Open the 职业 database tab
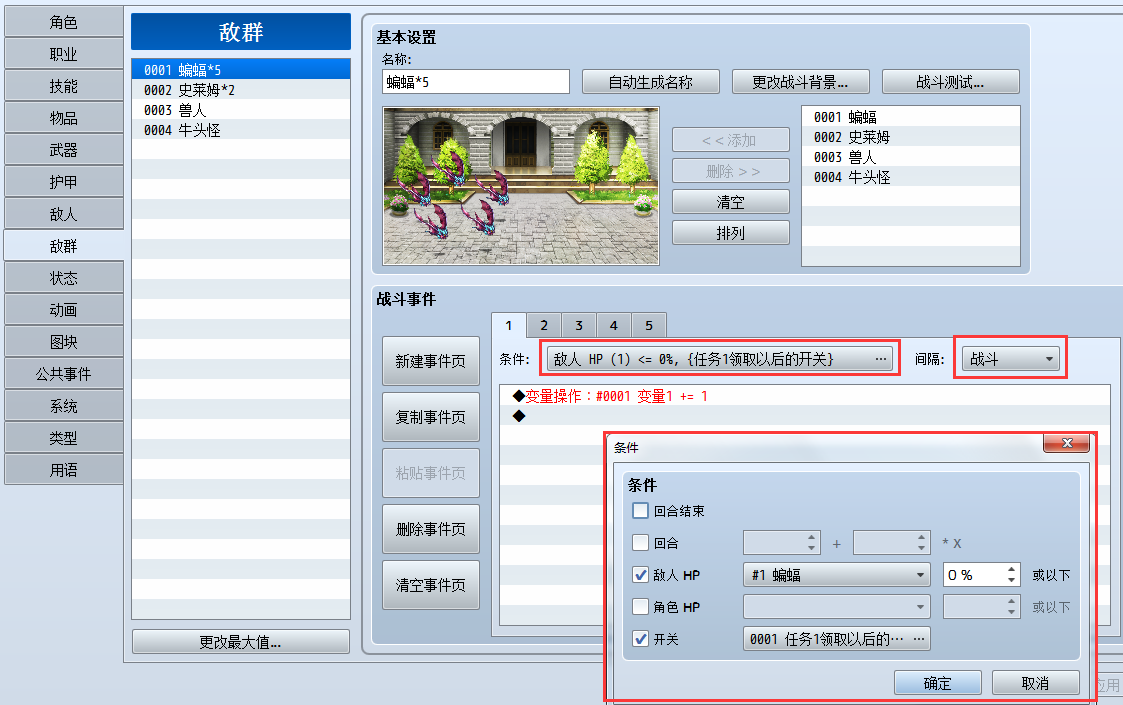 [x=64, y=54]
